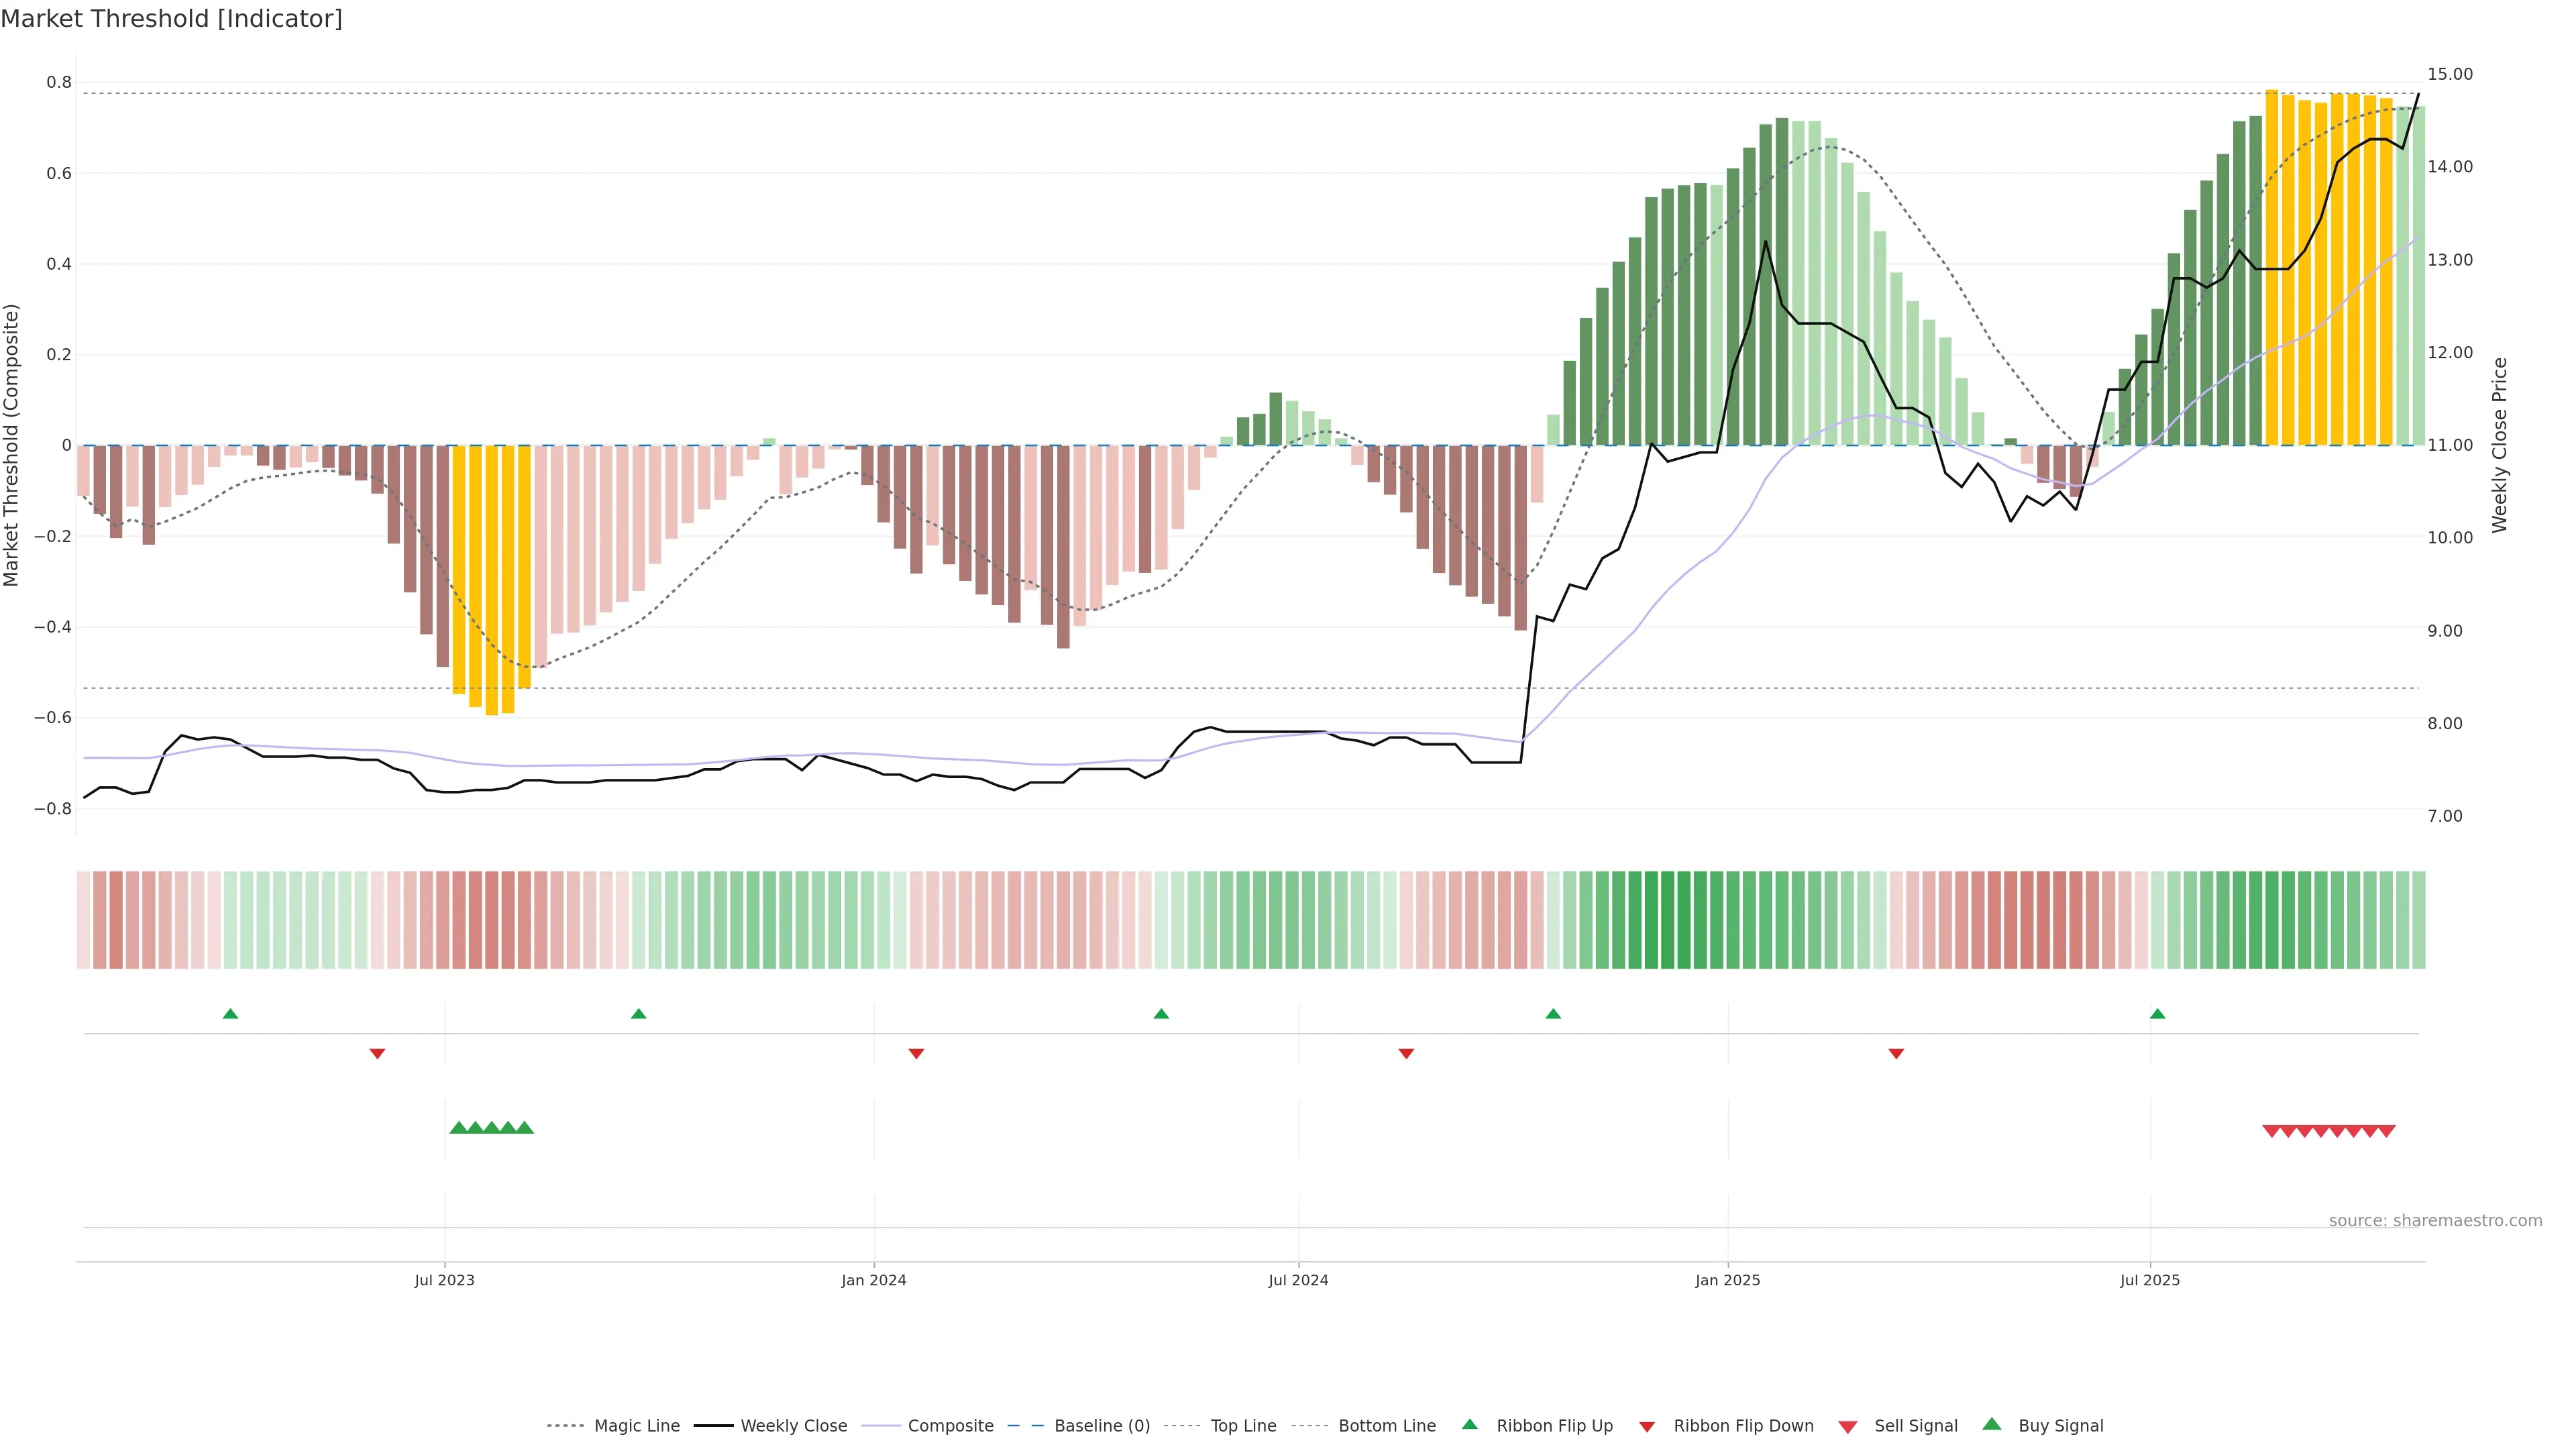Screen dimensions: 2576x1449
Task: Toggle Magic Line in the legend
Action: [636, 1426]
